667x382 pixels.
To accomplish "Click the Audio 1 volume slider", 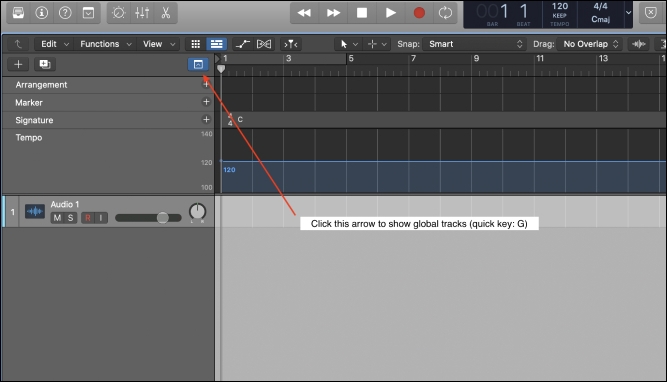I will coord(148,218).
